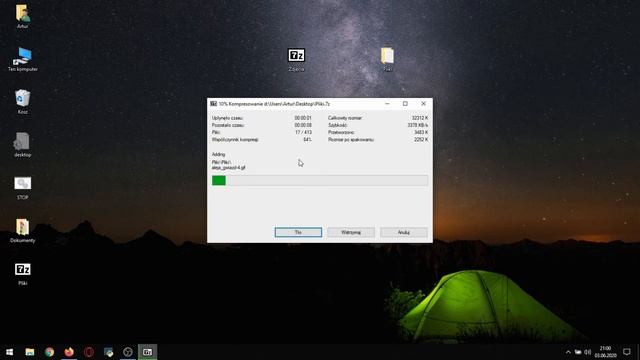Pause compression with the Wstrzymaj button

[x=351, y=232]
